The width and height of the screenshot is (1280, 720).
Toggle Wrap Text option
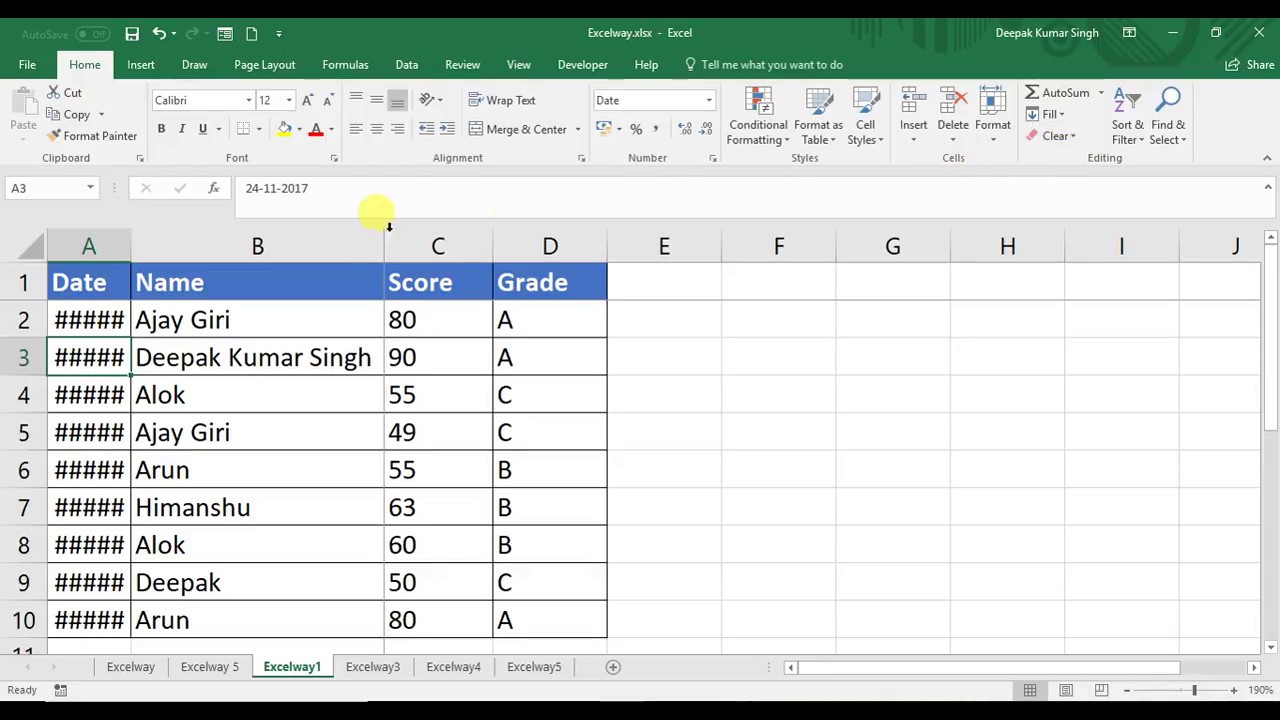pyautogui.click(x=502, y=100)
